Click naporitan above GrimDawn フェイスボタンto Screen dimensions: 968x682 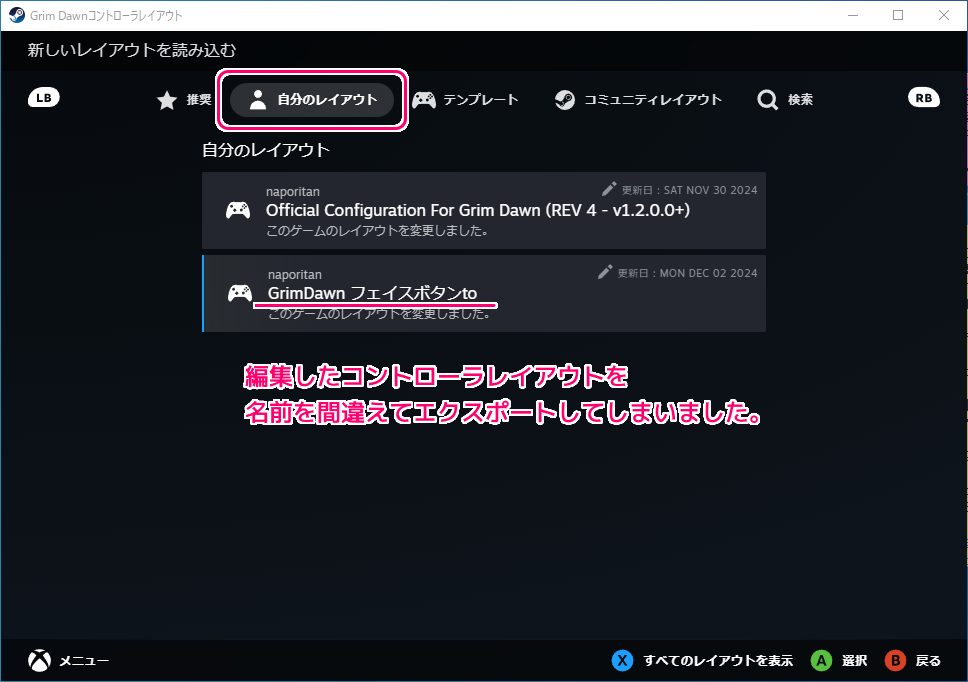coord(294,275)
